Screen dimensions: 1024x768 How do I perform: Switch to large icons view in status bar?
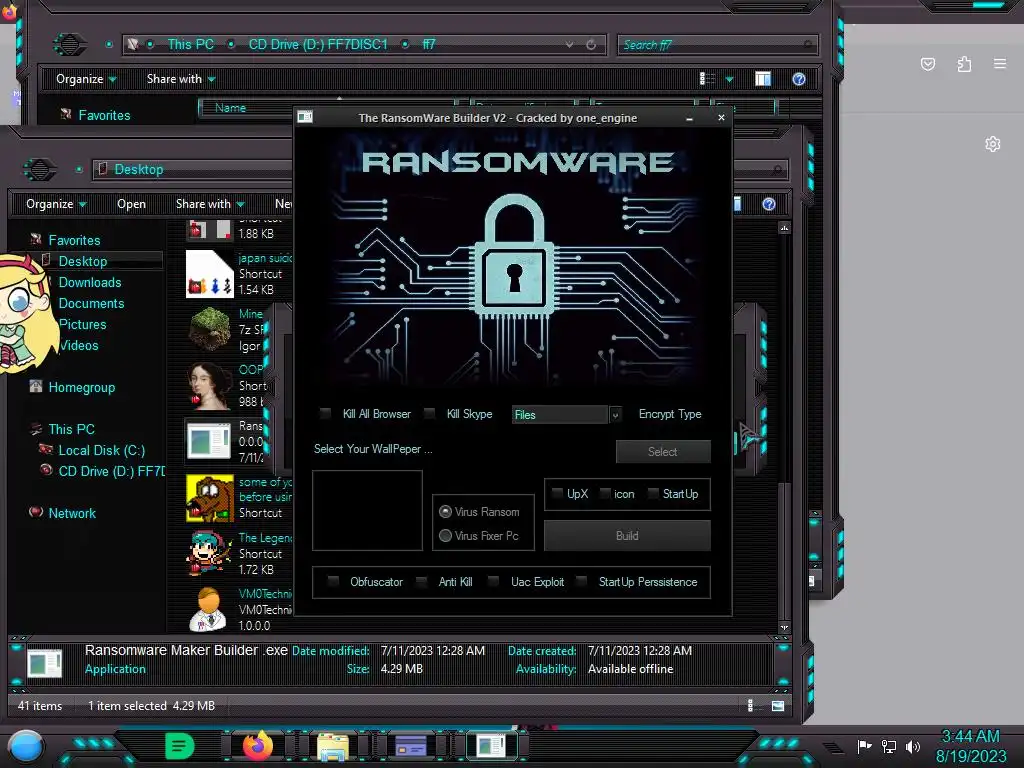778,705
